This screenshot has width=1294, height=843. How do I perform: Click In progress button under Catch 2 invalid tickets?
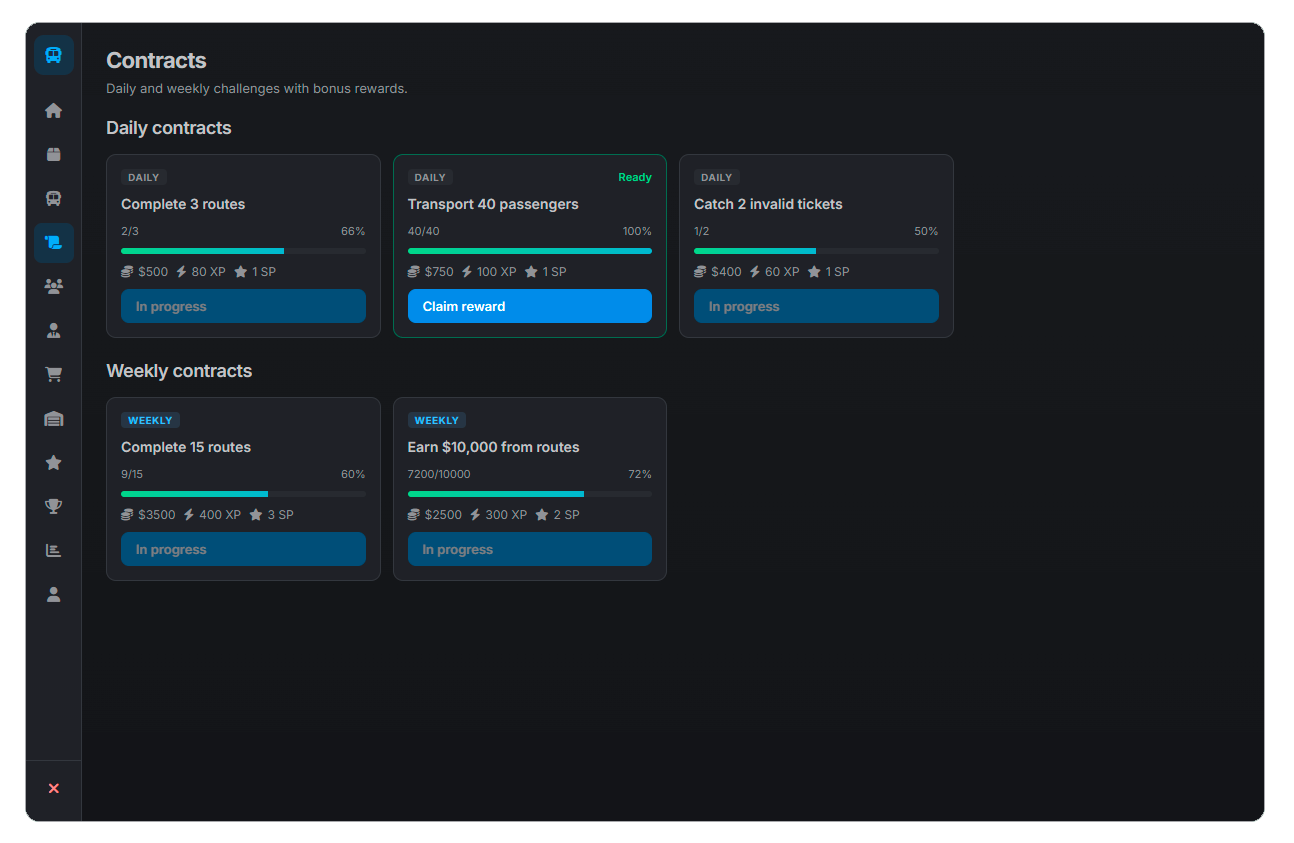816,306
